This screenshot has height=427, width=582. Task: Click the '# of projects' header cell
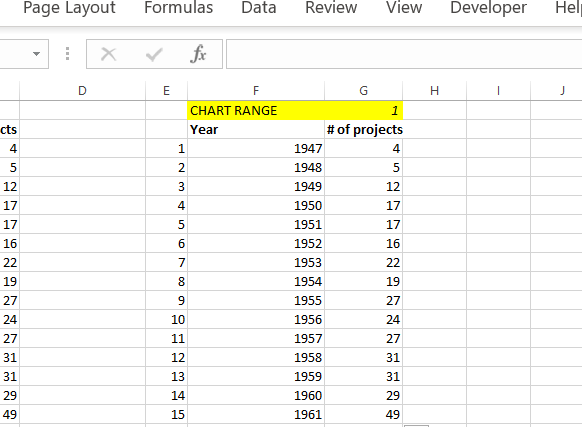[x=364, y=130]
